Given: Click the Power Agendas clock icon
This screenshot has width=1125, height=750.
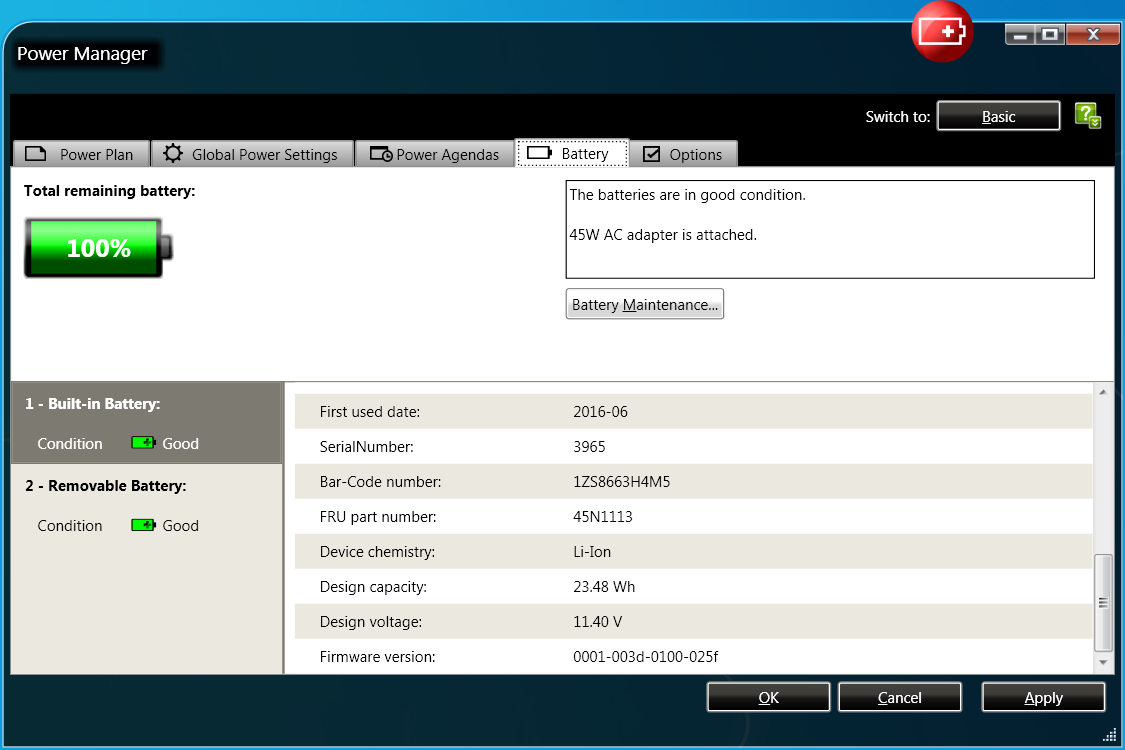Looking at the screenshot, I should pyautogui.click(x=381, y=154).
